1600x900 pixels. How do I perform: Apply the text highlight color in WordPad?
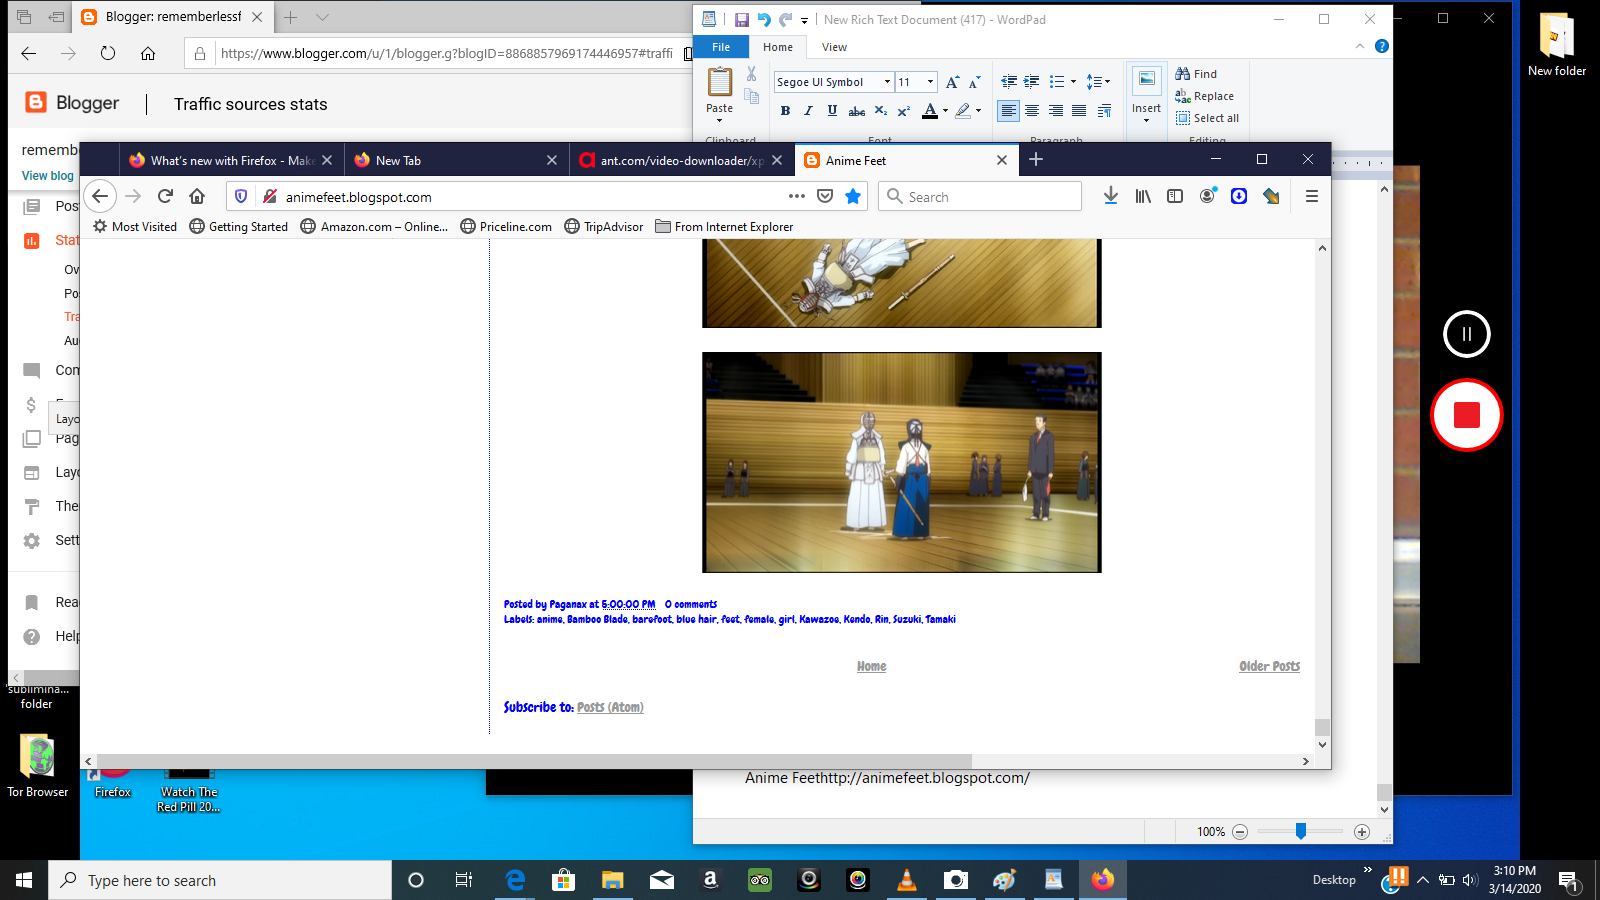963,111
